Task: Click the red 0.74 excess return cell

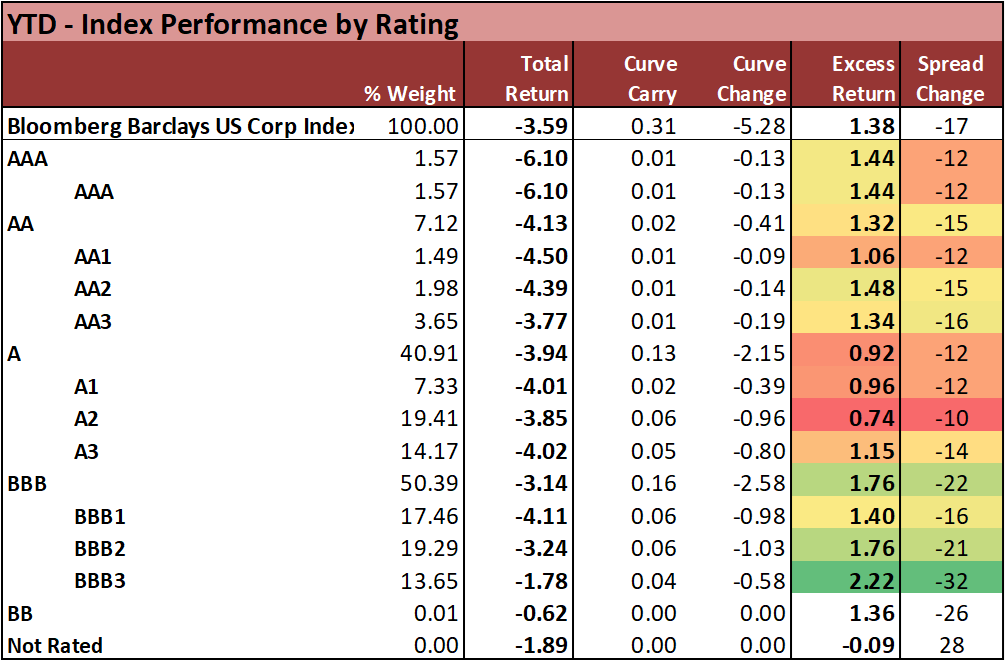Action: click(870, 419)
